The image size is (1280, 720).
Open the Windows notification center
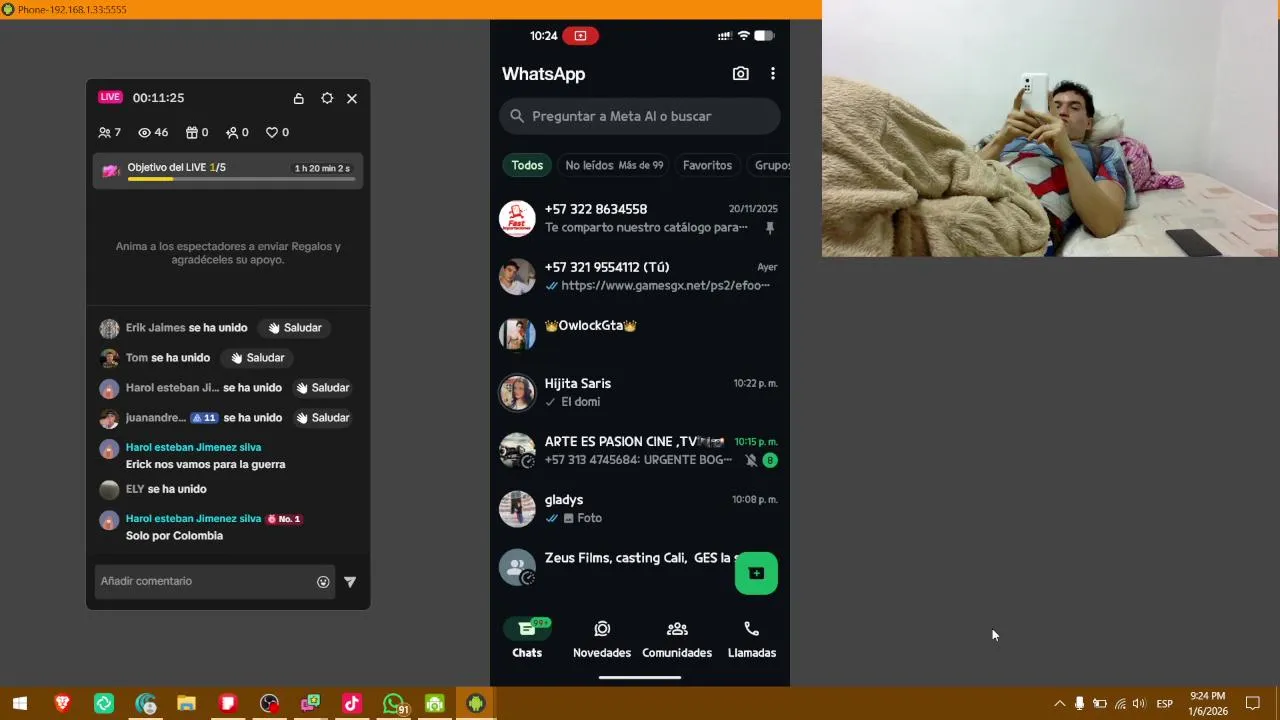[x=1252, y=704]
